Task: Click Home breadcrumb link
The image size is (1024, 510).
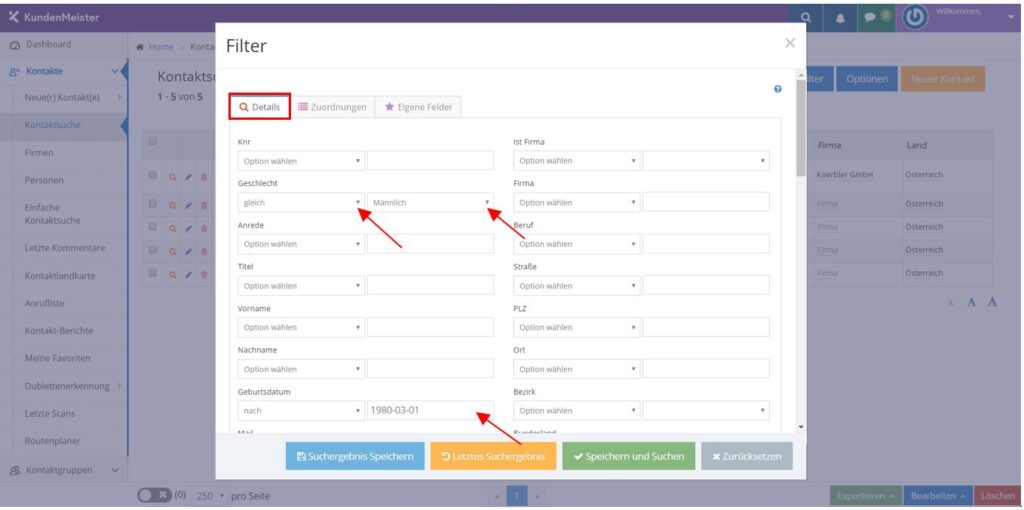Action: [x=161, y=47]
